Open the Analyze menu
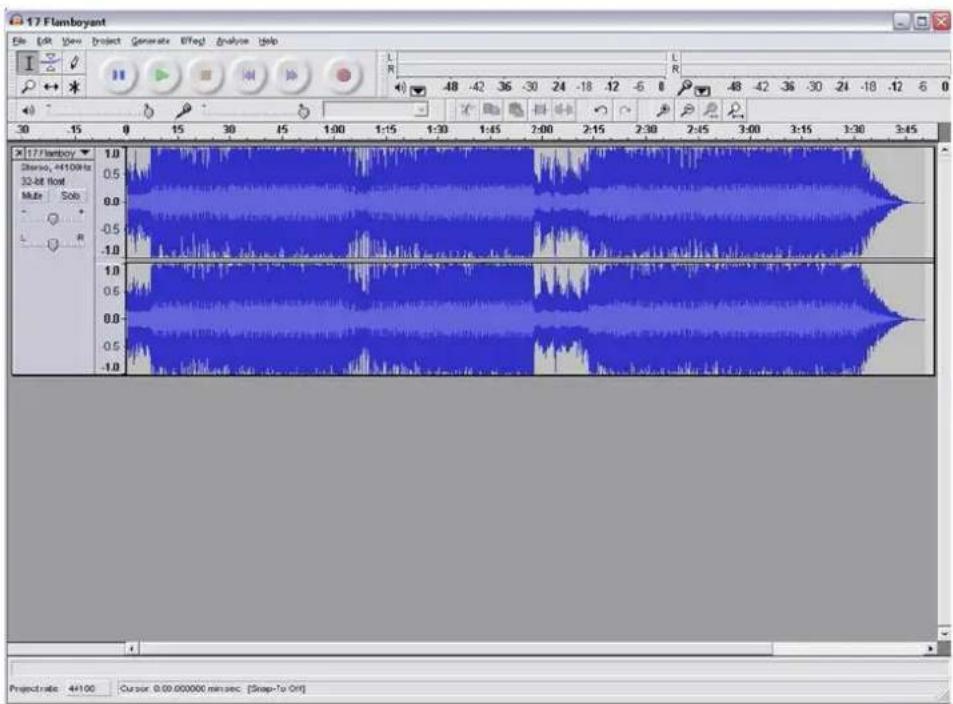953x704 pixels. coord(233,41)
